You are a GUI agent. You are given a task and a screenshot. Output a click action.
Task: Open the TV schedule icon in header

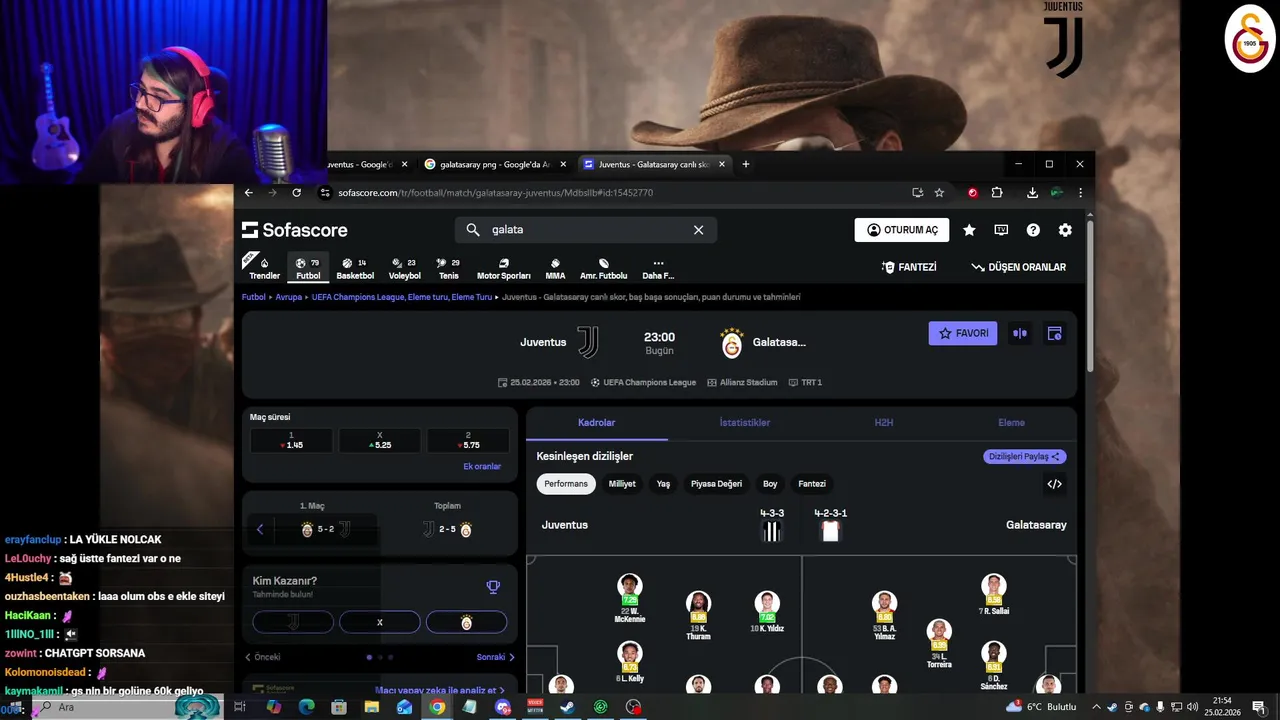1001,230
